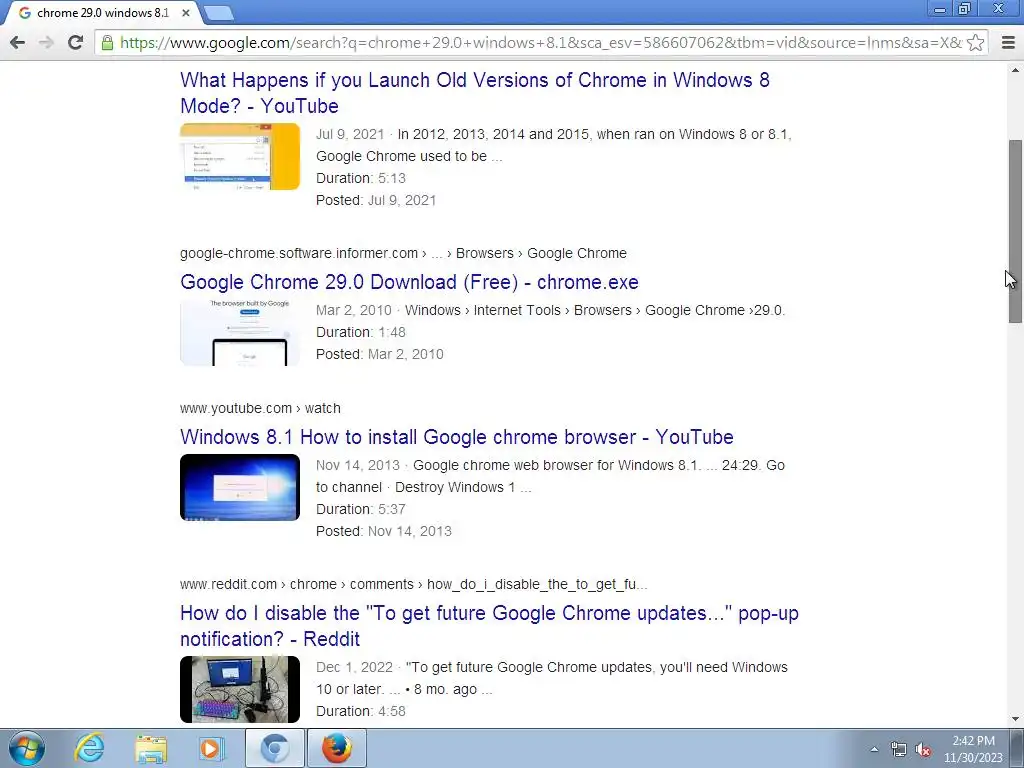Open Firefox from the taskbar
1024x768 pixels.
(336, 748)
